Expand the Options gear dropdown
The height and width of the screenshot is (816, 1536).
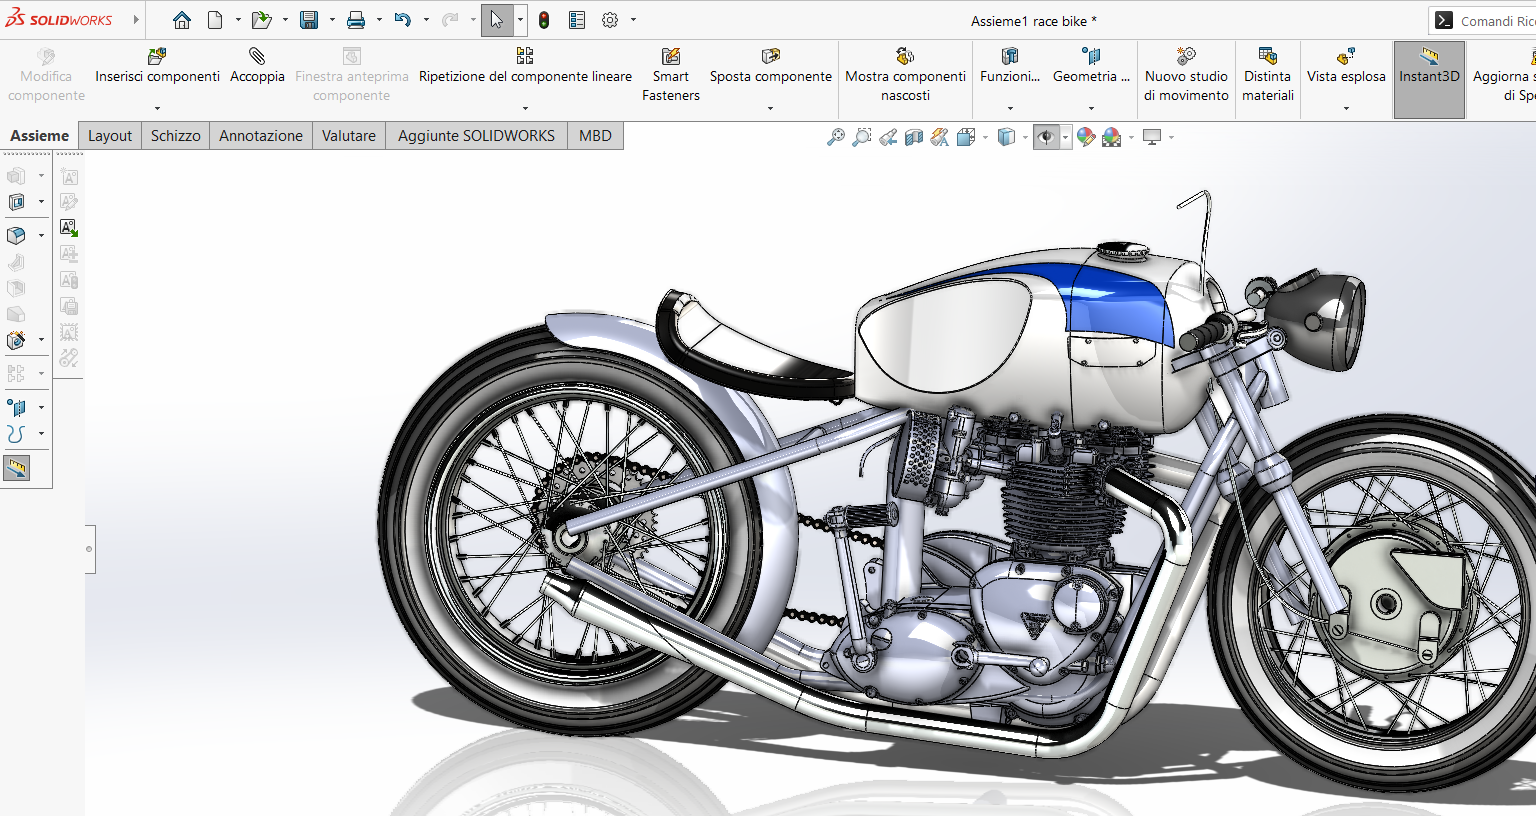pyautogui.click(x=633, y=20)
